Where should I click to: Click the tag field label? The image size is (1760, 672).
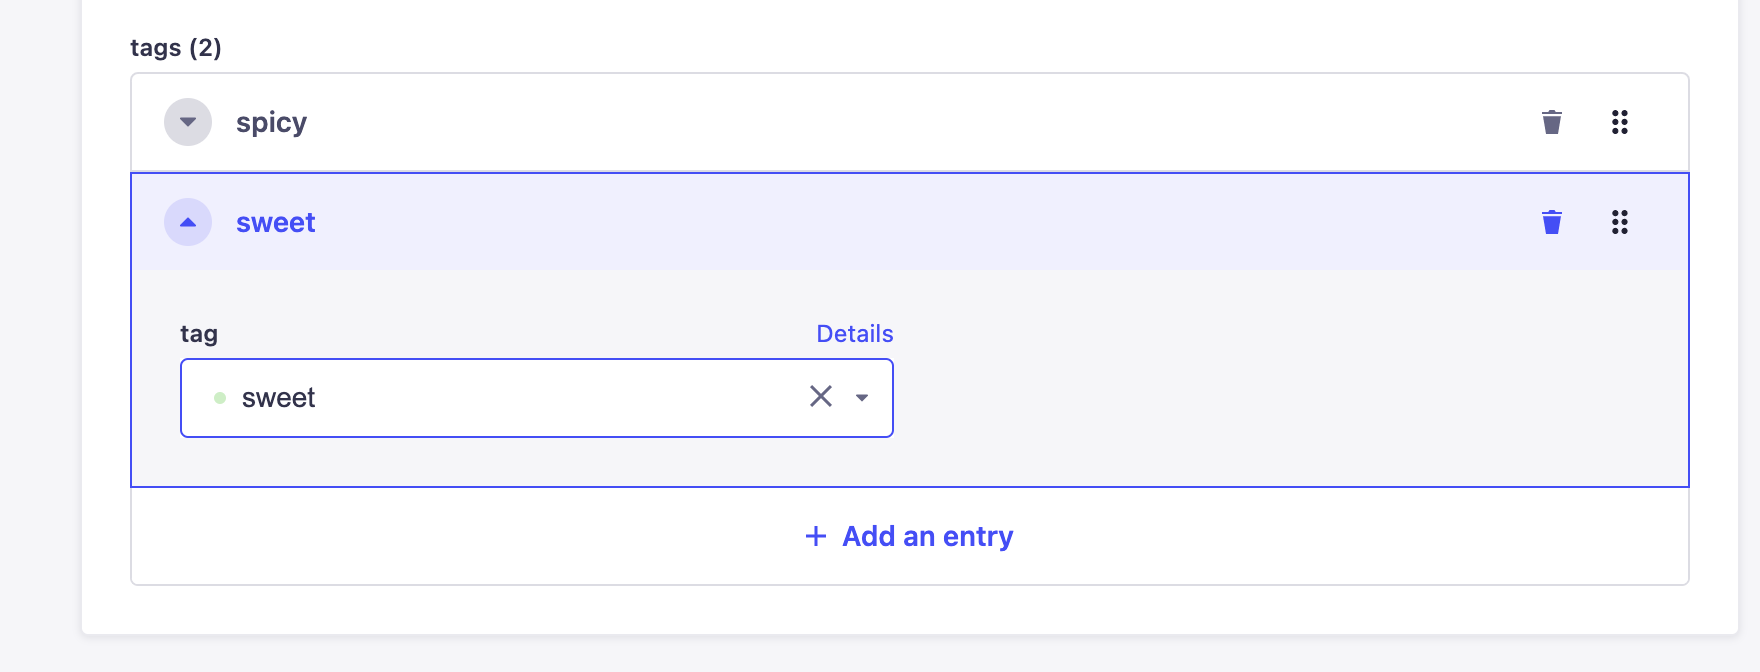[199, 334]
